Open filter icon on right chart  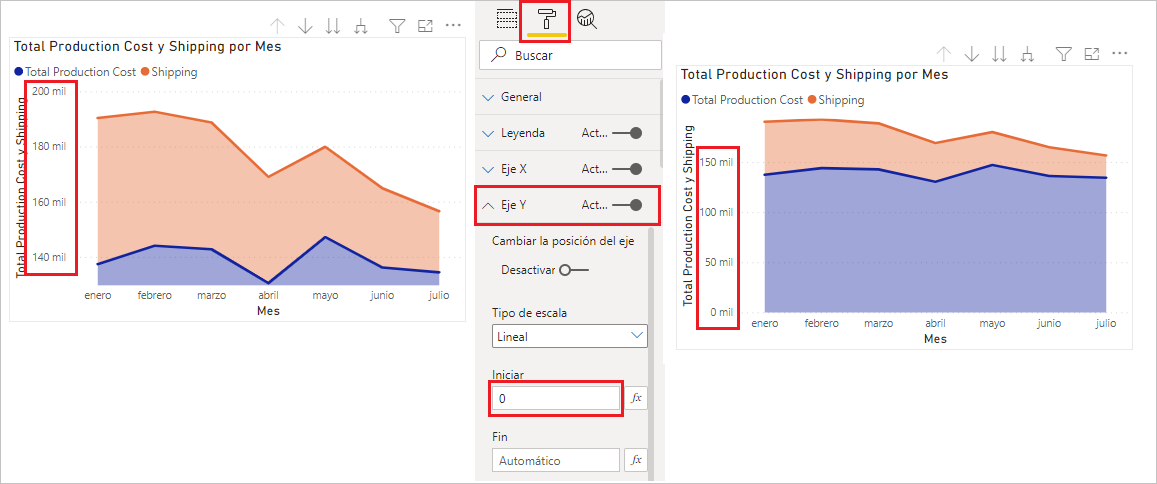click(1063, 53)
